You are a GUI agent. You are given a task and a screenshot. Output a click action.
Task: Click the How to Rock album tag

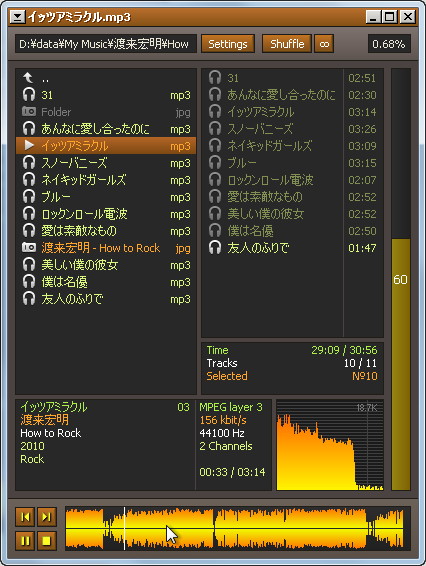[51, 433]
